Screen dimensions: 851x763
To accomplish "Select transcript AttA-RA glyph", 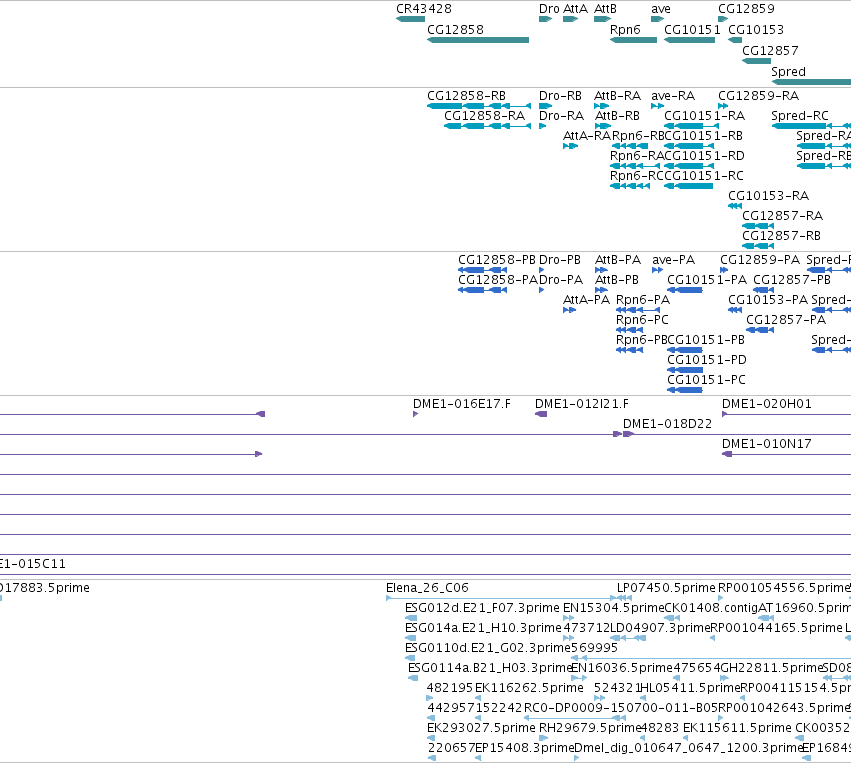I will point(570,146).
